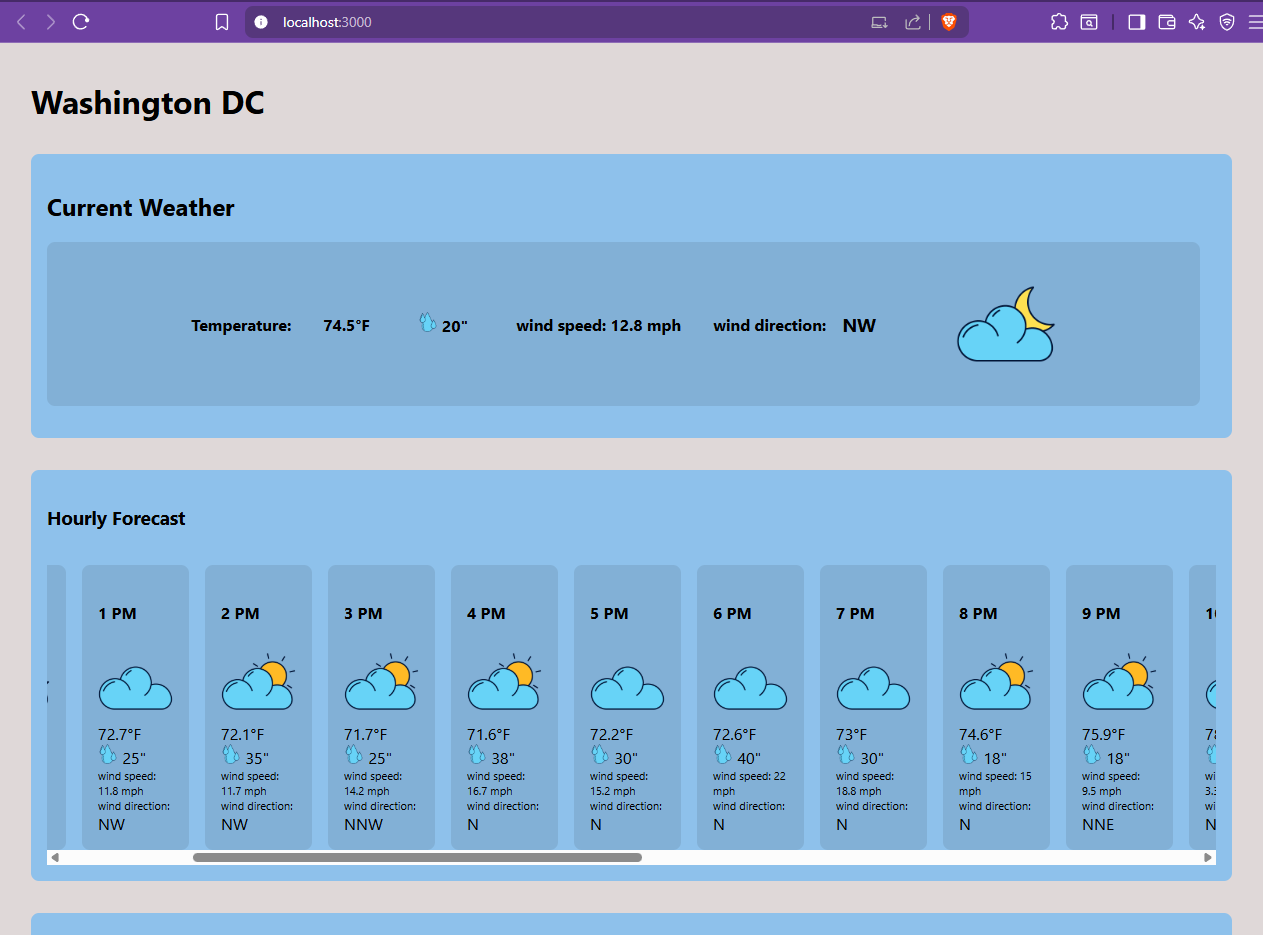
Task: Click the Leo AI sparkle icon
Action: 1197,22
